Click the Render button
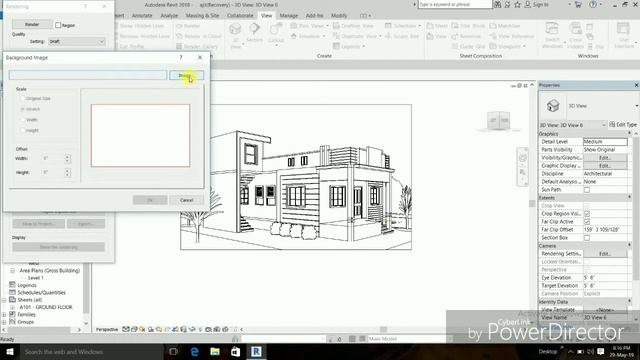 [x=32, y=24]
